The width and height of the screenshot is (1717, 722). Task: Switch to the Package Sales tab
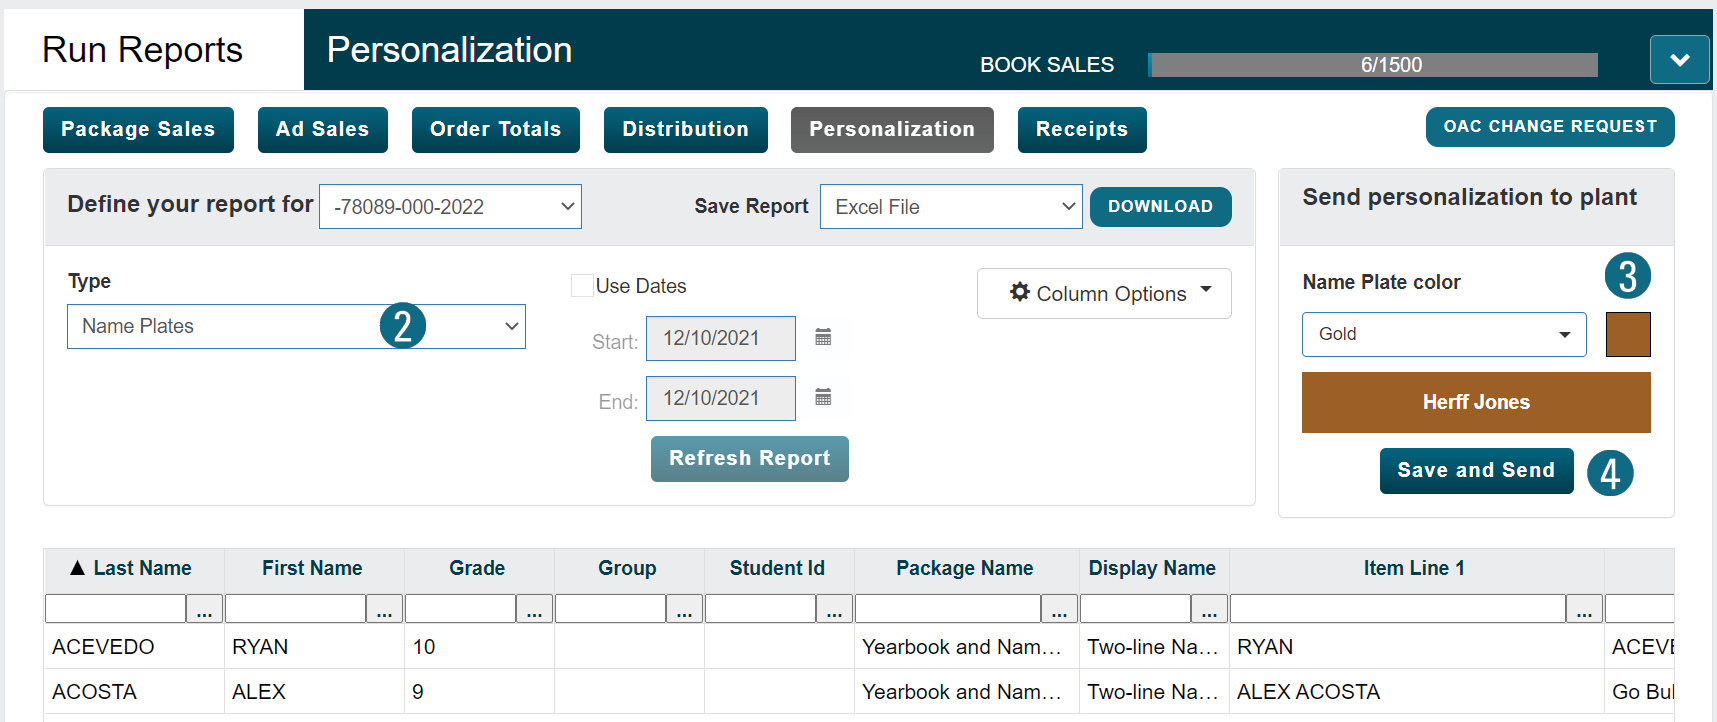[x=138, y=130]
